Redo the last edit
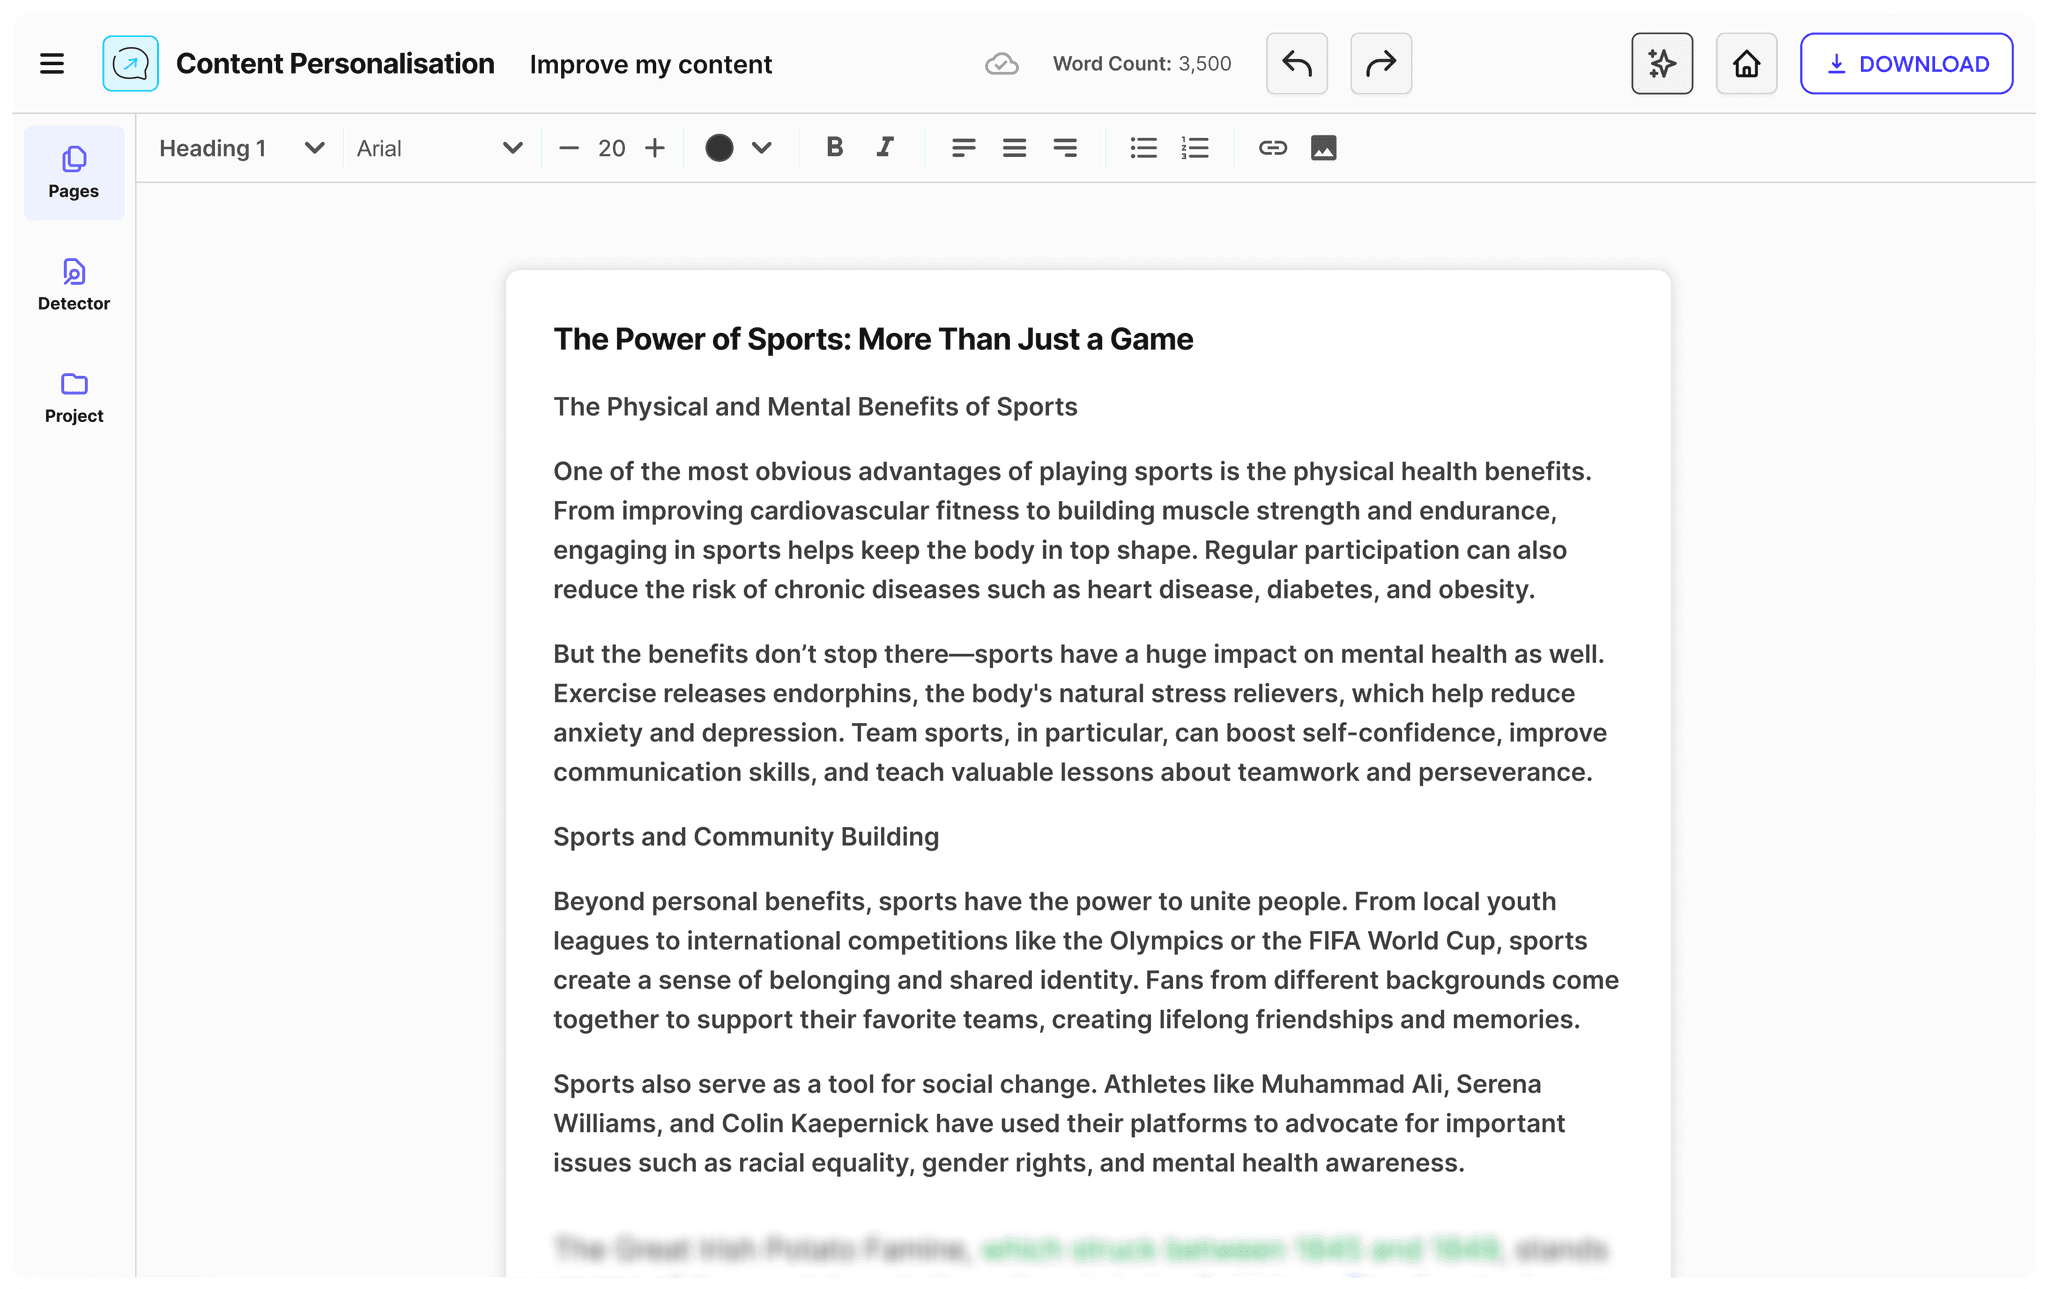The image size is (2048, 1289). coord(1381,64)
